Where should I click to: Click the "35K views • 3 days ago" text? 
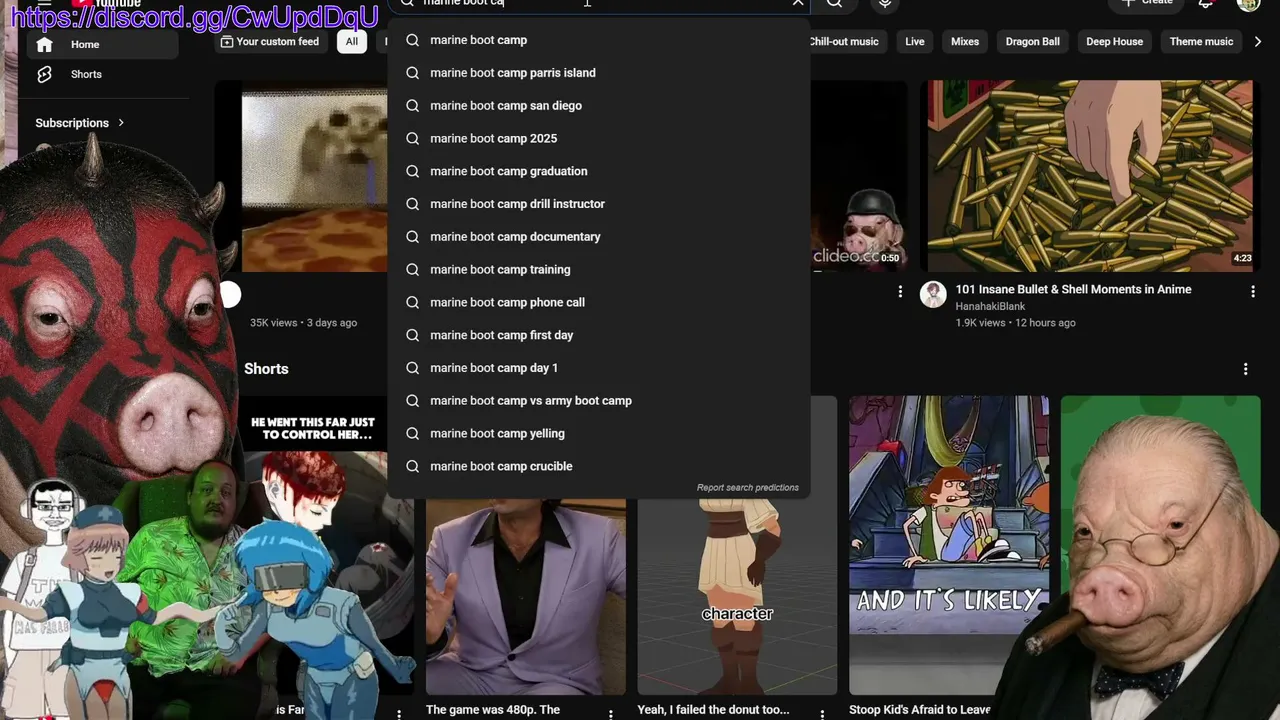tap(303, 323)
